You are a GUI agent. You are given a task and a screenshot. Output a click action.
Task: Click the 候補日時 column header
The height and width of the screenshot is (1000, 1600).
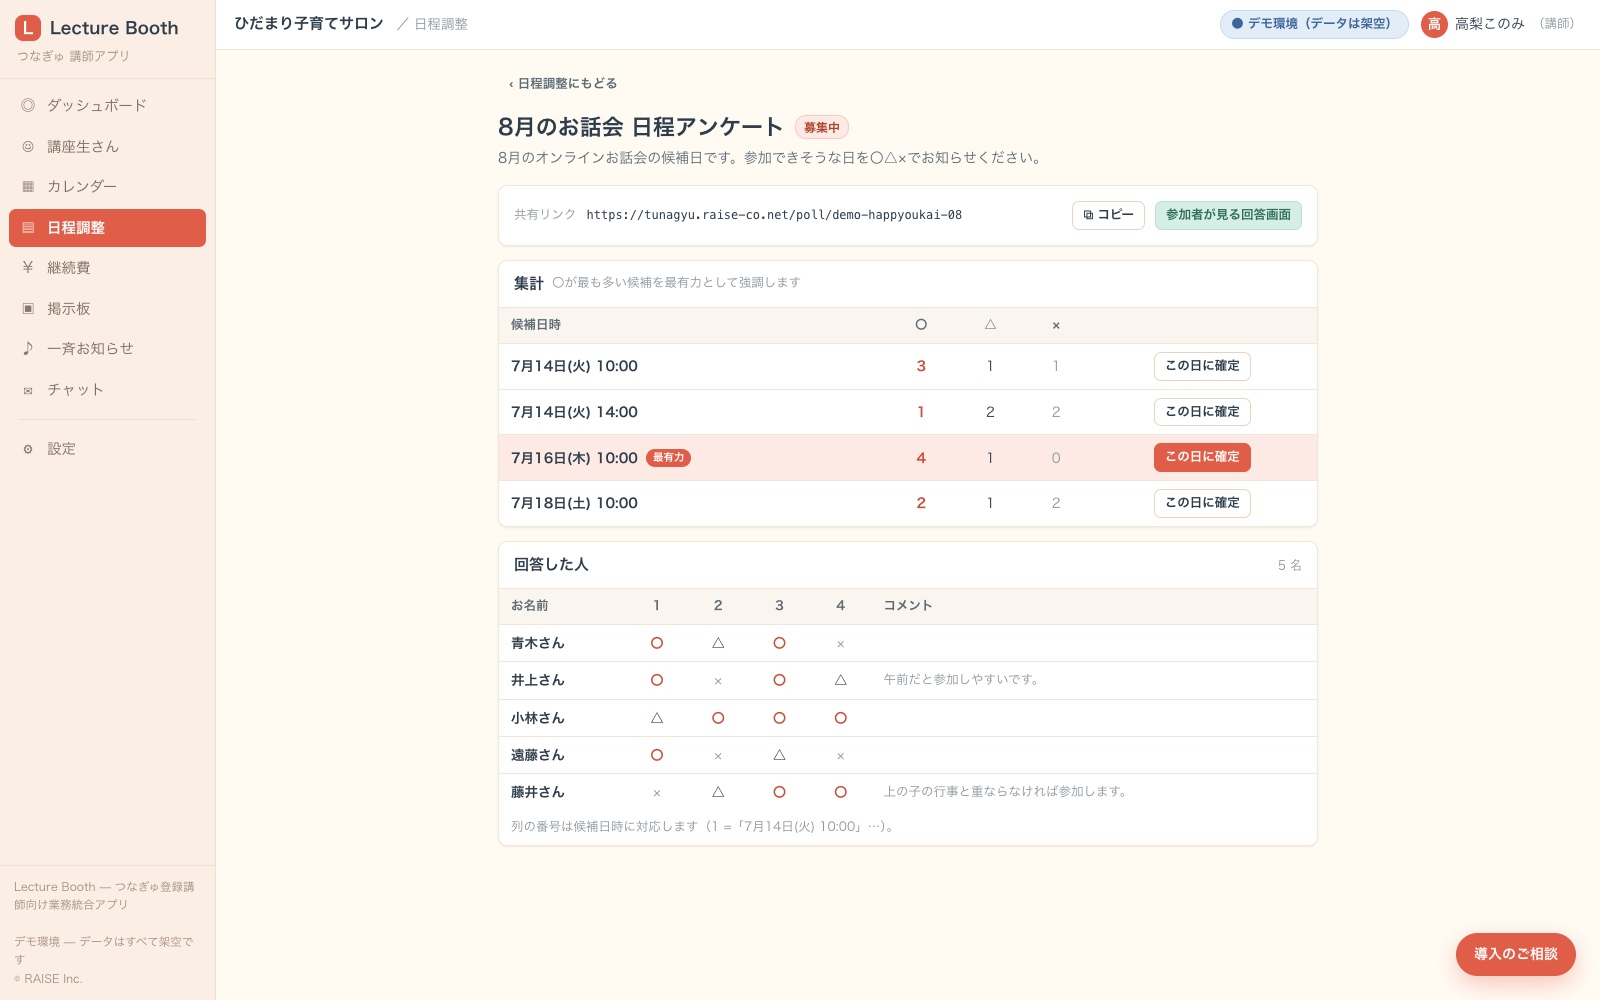point(536,325)
